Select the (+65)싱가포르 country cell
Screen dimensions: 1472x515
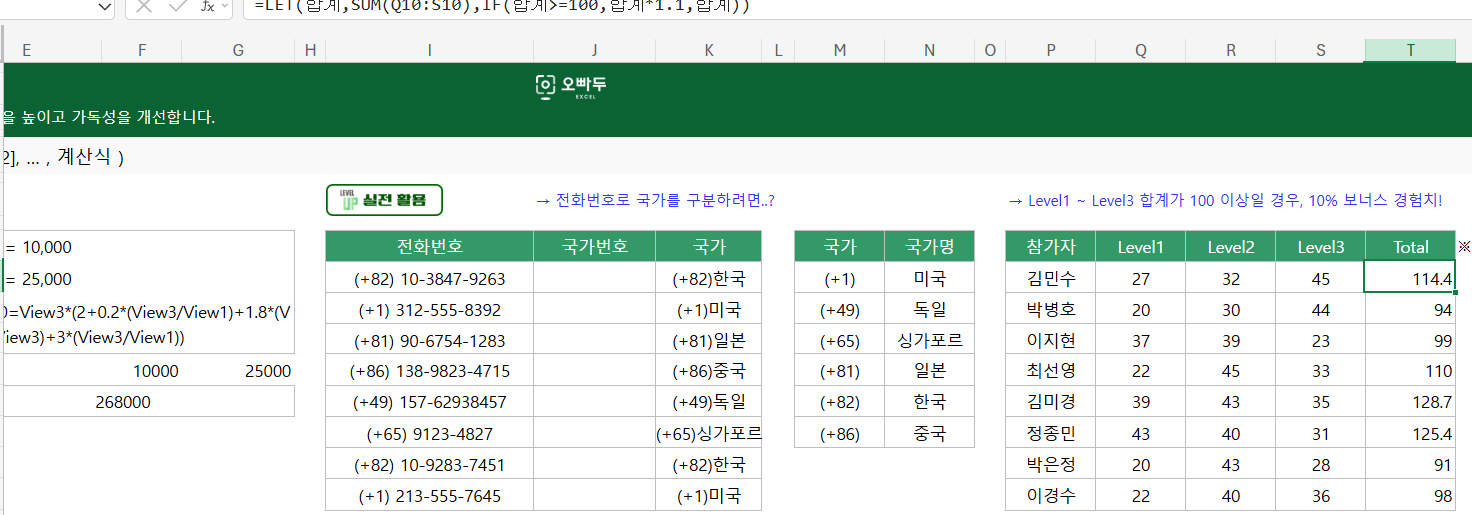(709, 434)
